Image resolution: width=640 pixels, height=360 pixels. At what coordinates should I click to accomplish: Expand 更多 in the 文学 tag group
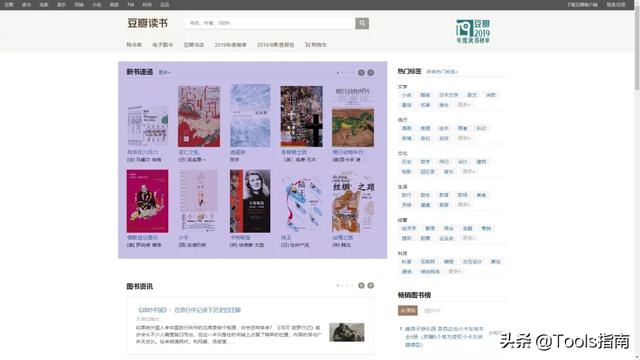pos(464,105)
